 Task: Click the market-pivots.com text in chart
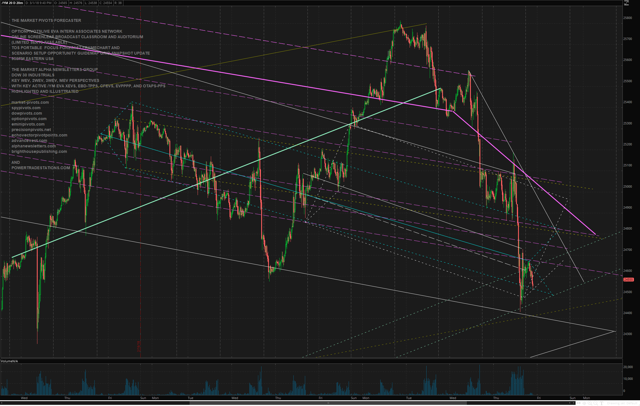coord(30,102)
